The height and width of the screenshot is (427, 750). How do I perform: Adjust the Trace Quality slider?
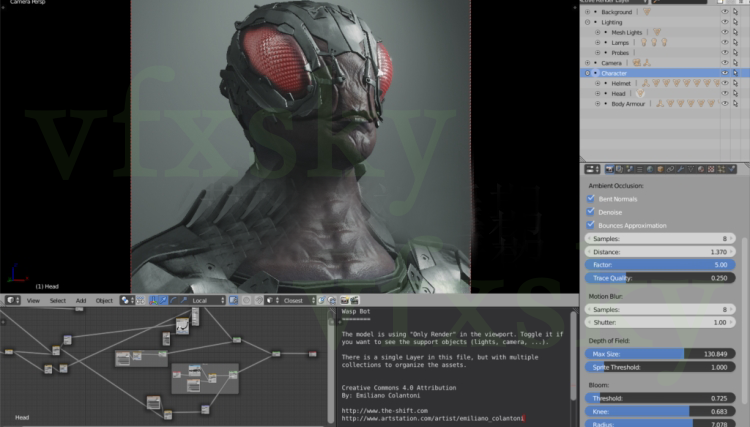coord(660,278)
